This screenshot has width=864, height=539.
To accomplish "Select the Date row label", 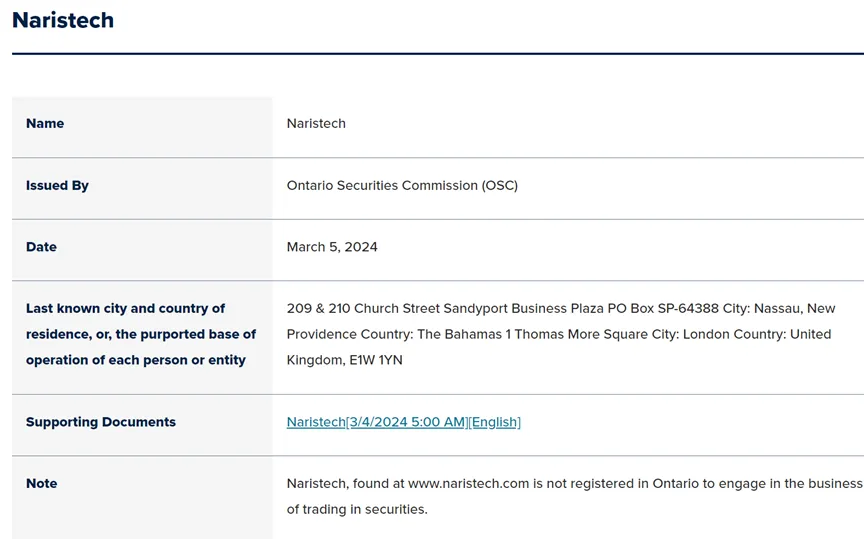I will [x=41, y=247].
